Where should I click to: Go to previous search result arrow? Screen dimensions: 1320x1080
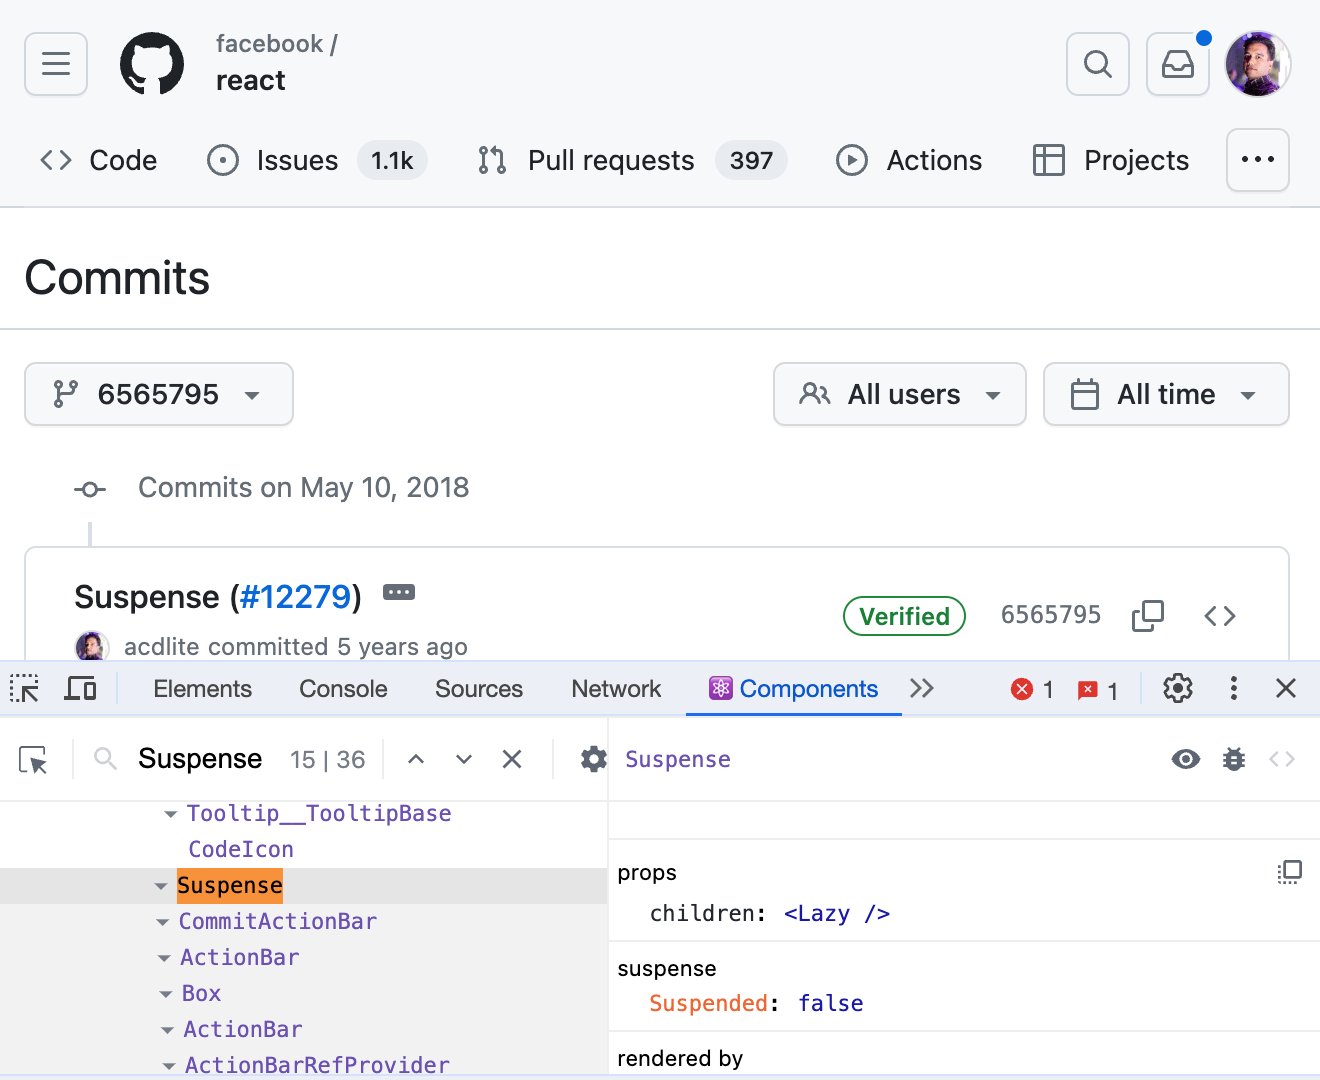tap(416, 759)
